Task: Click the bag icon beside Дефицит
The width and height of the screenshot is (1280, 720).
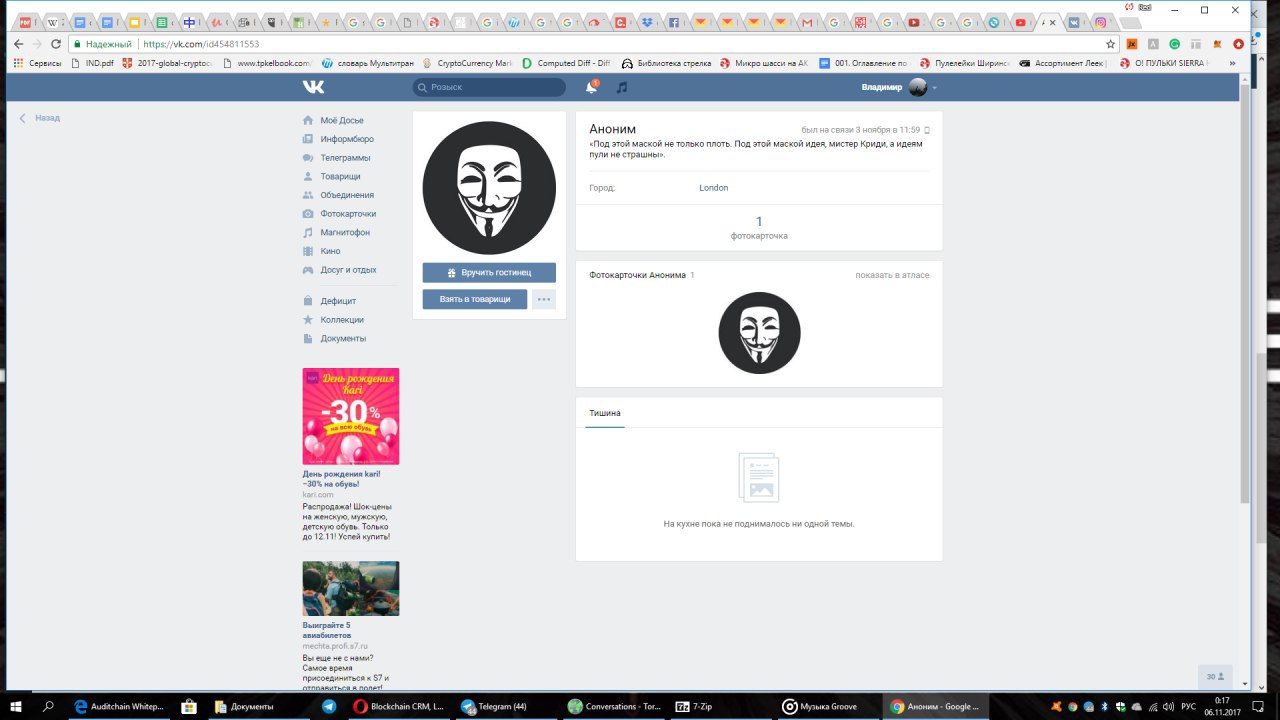Action: point(309,301)
